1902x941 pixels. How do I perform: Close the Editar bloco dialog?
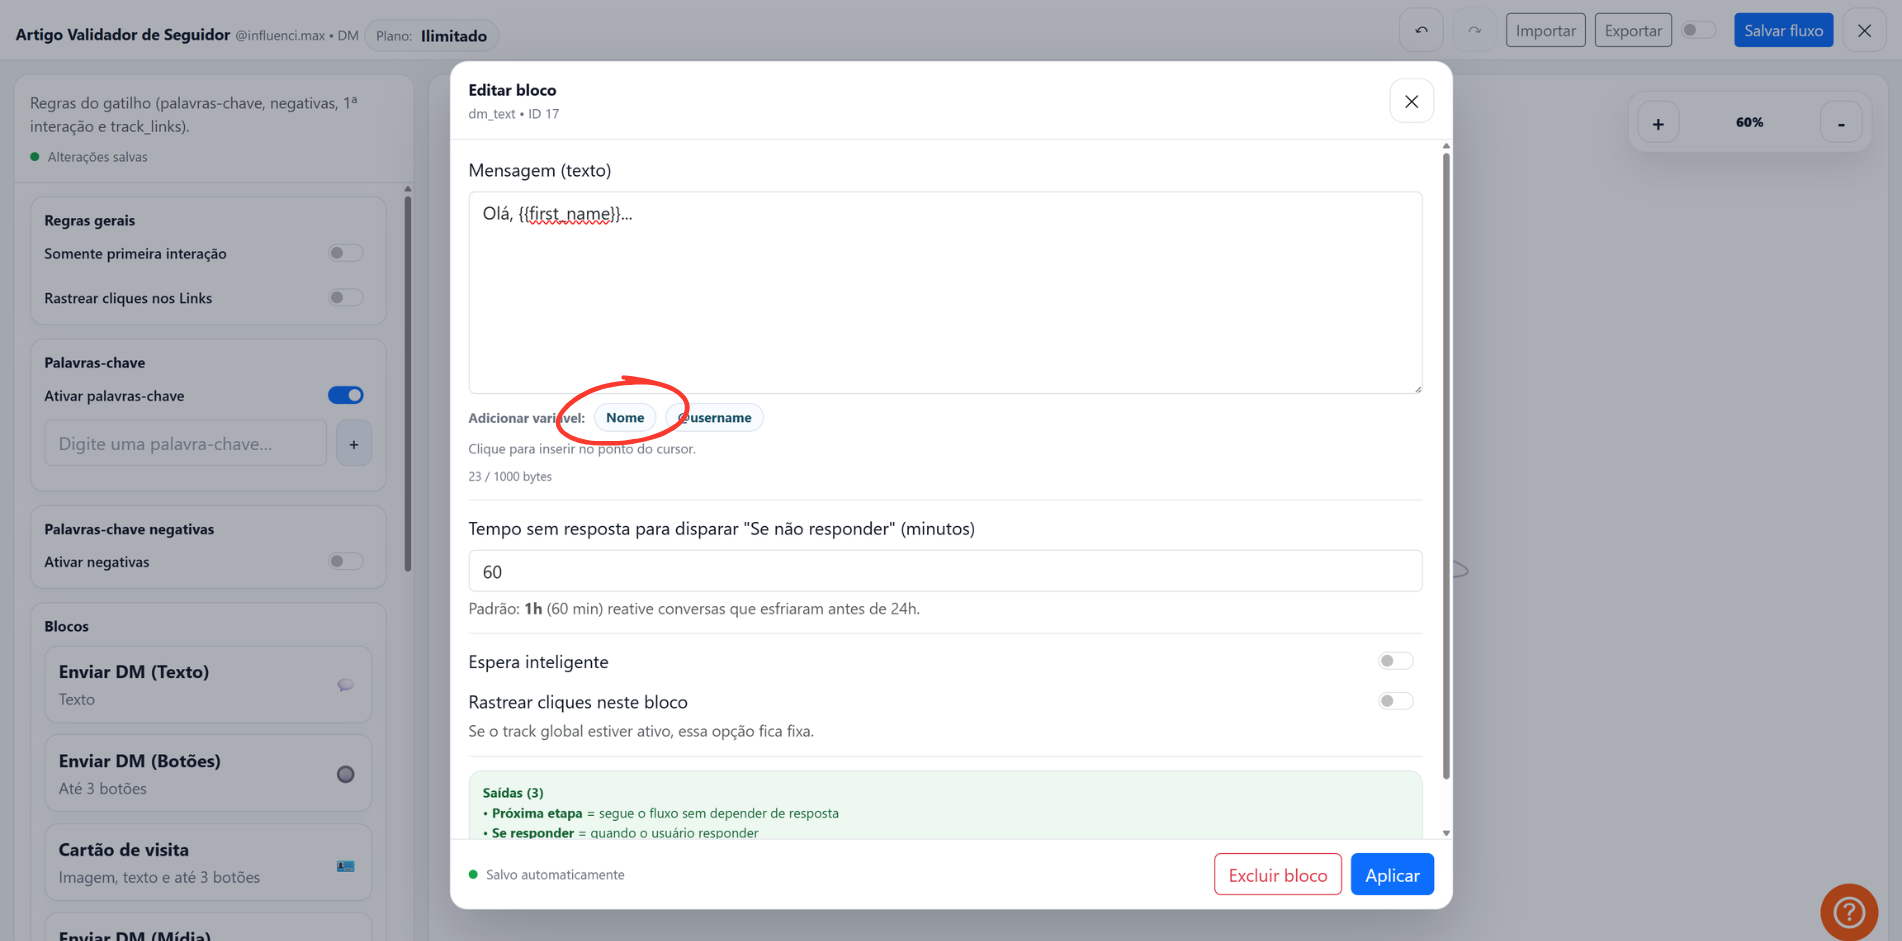tap(1411, 101)
